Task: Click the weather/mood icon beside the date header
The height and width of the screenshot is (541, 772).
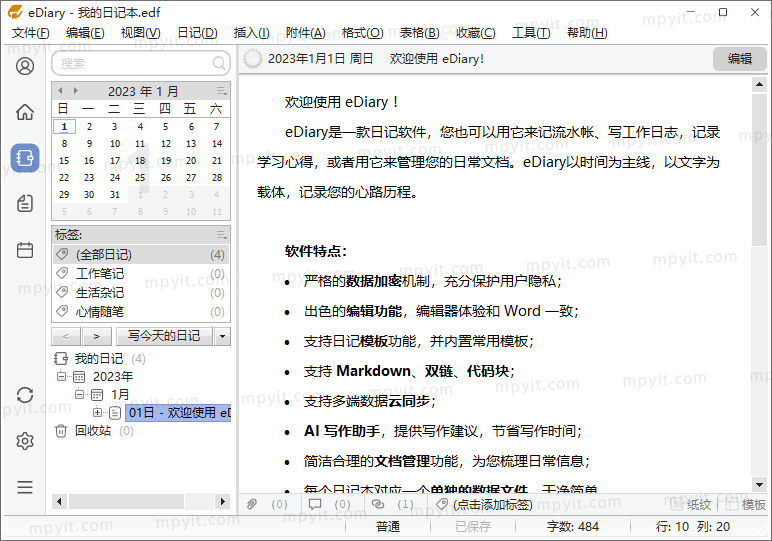Action: 253,59
